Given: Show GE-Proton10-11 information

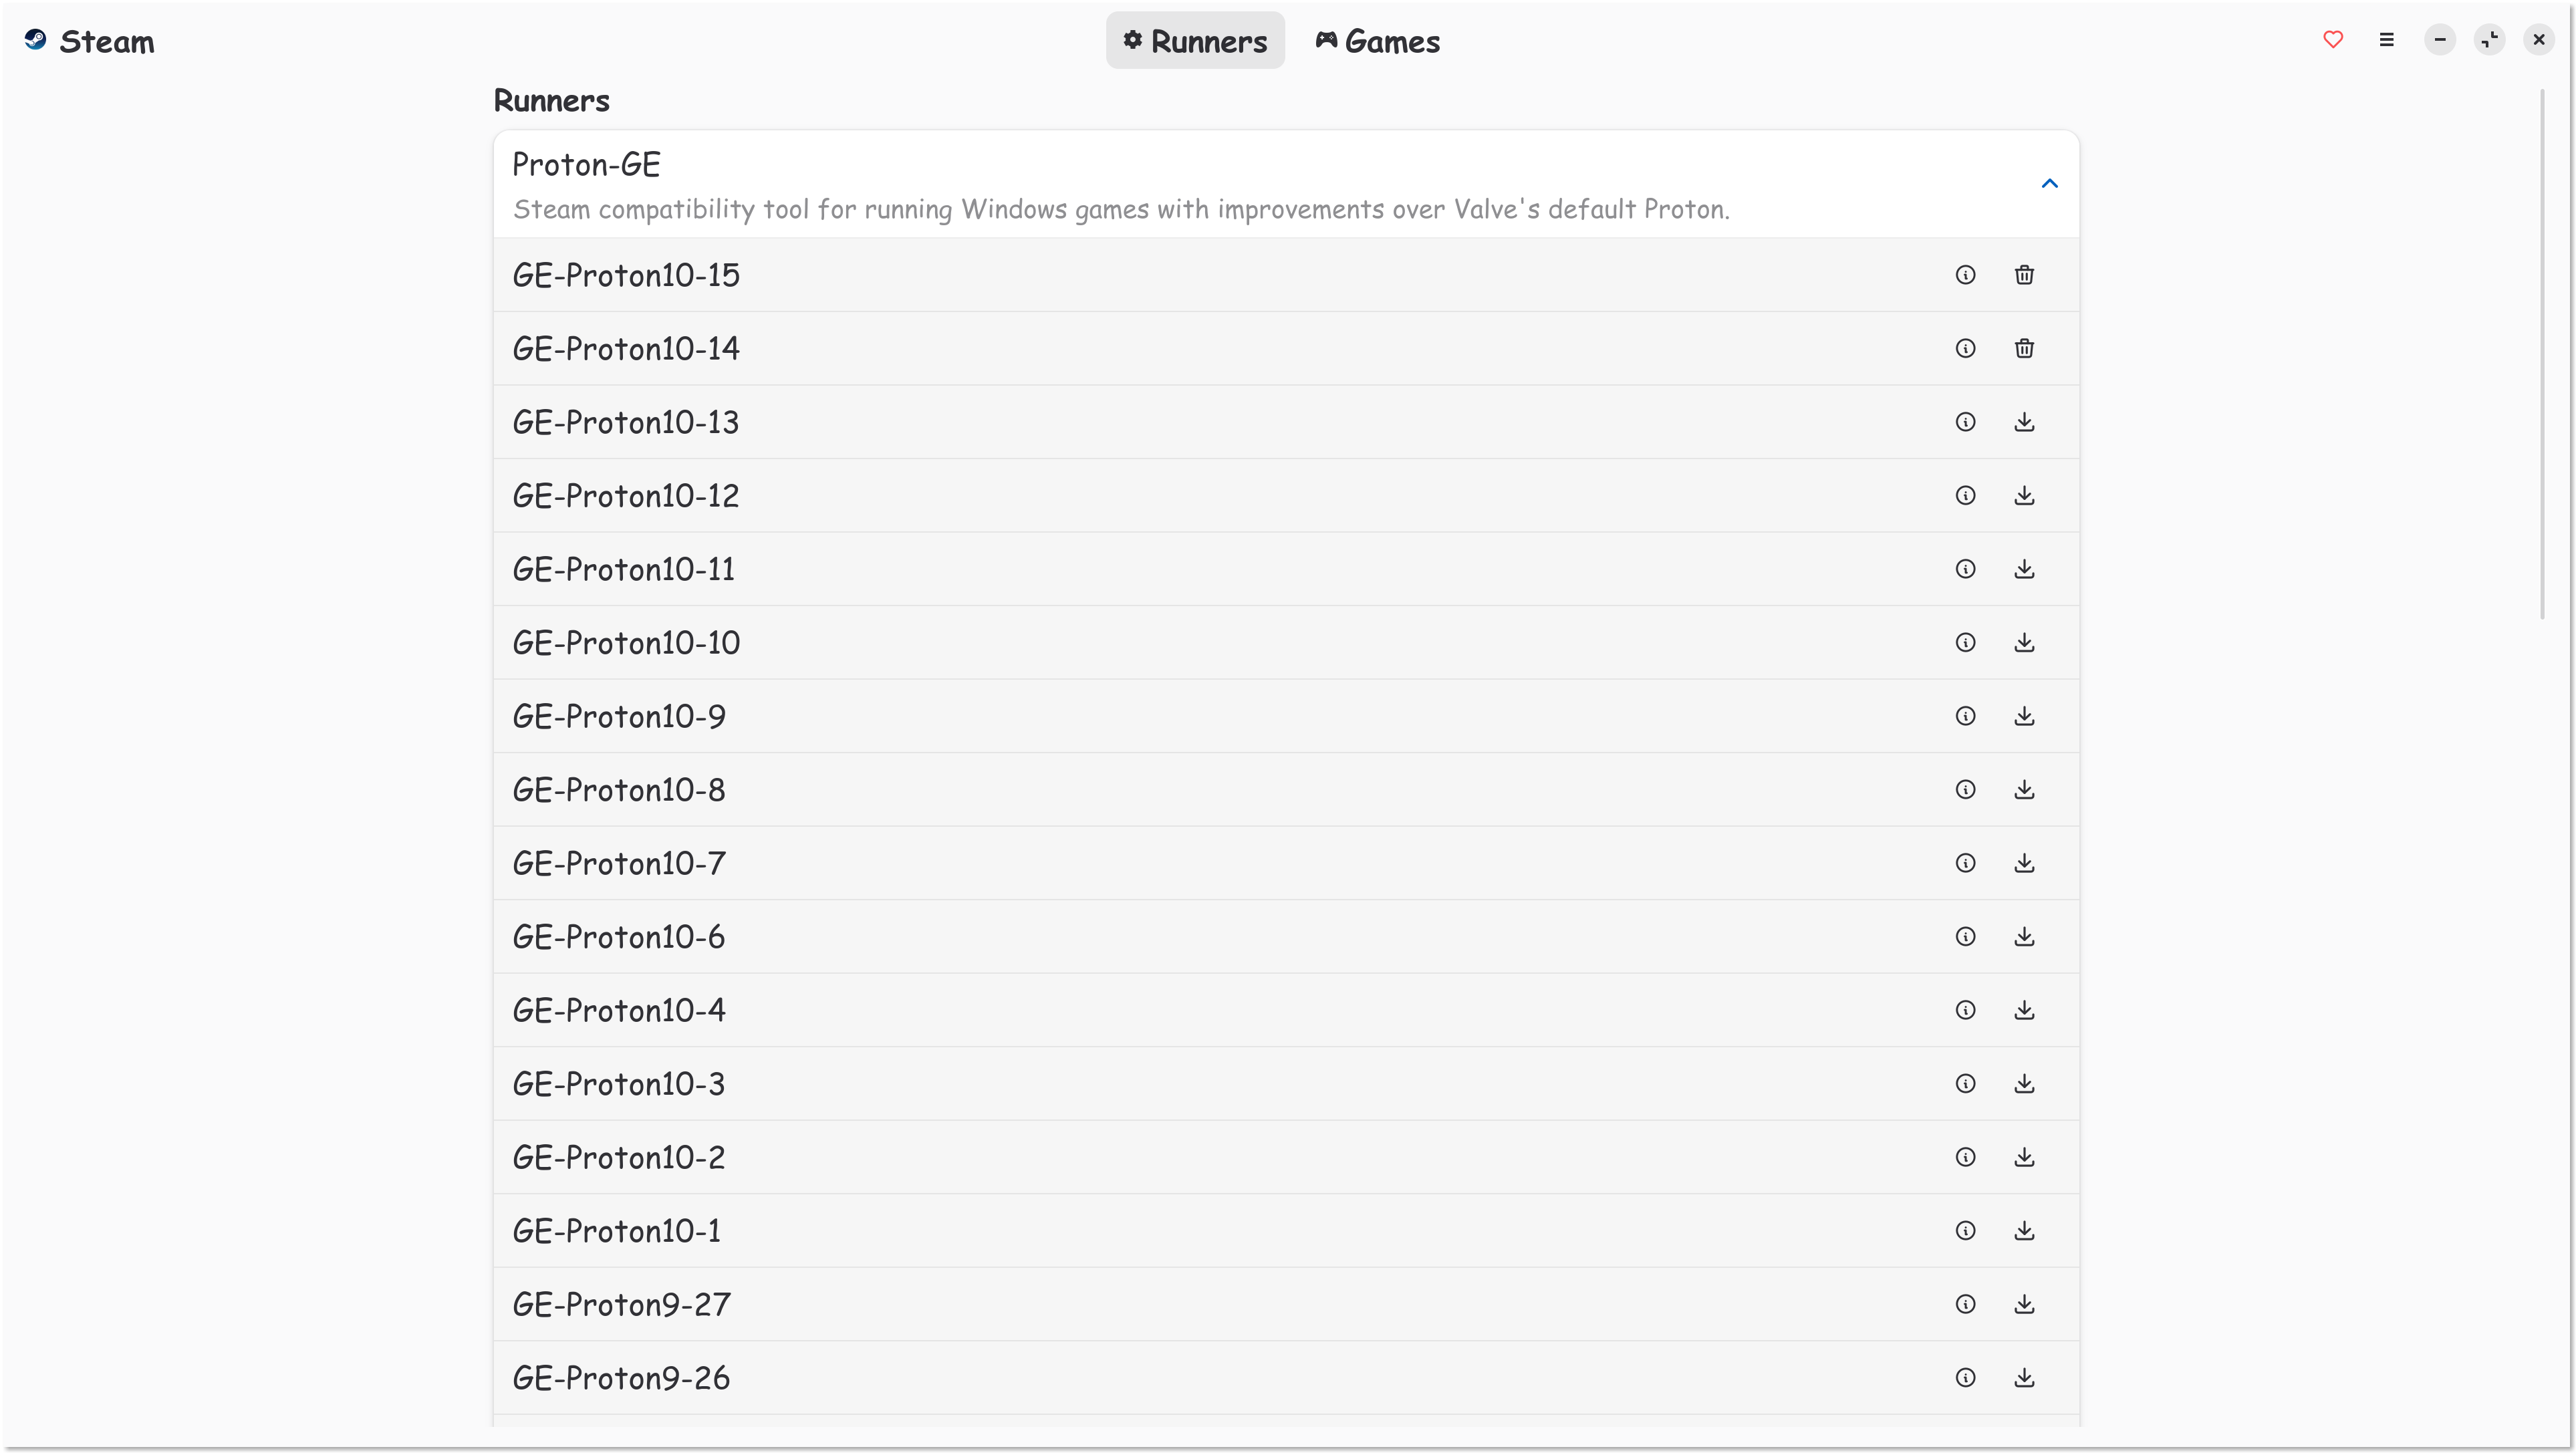Looking at the screenshot, I should (1965, 568).
